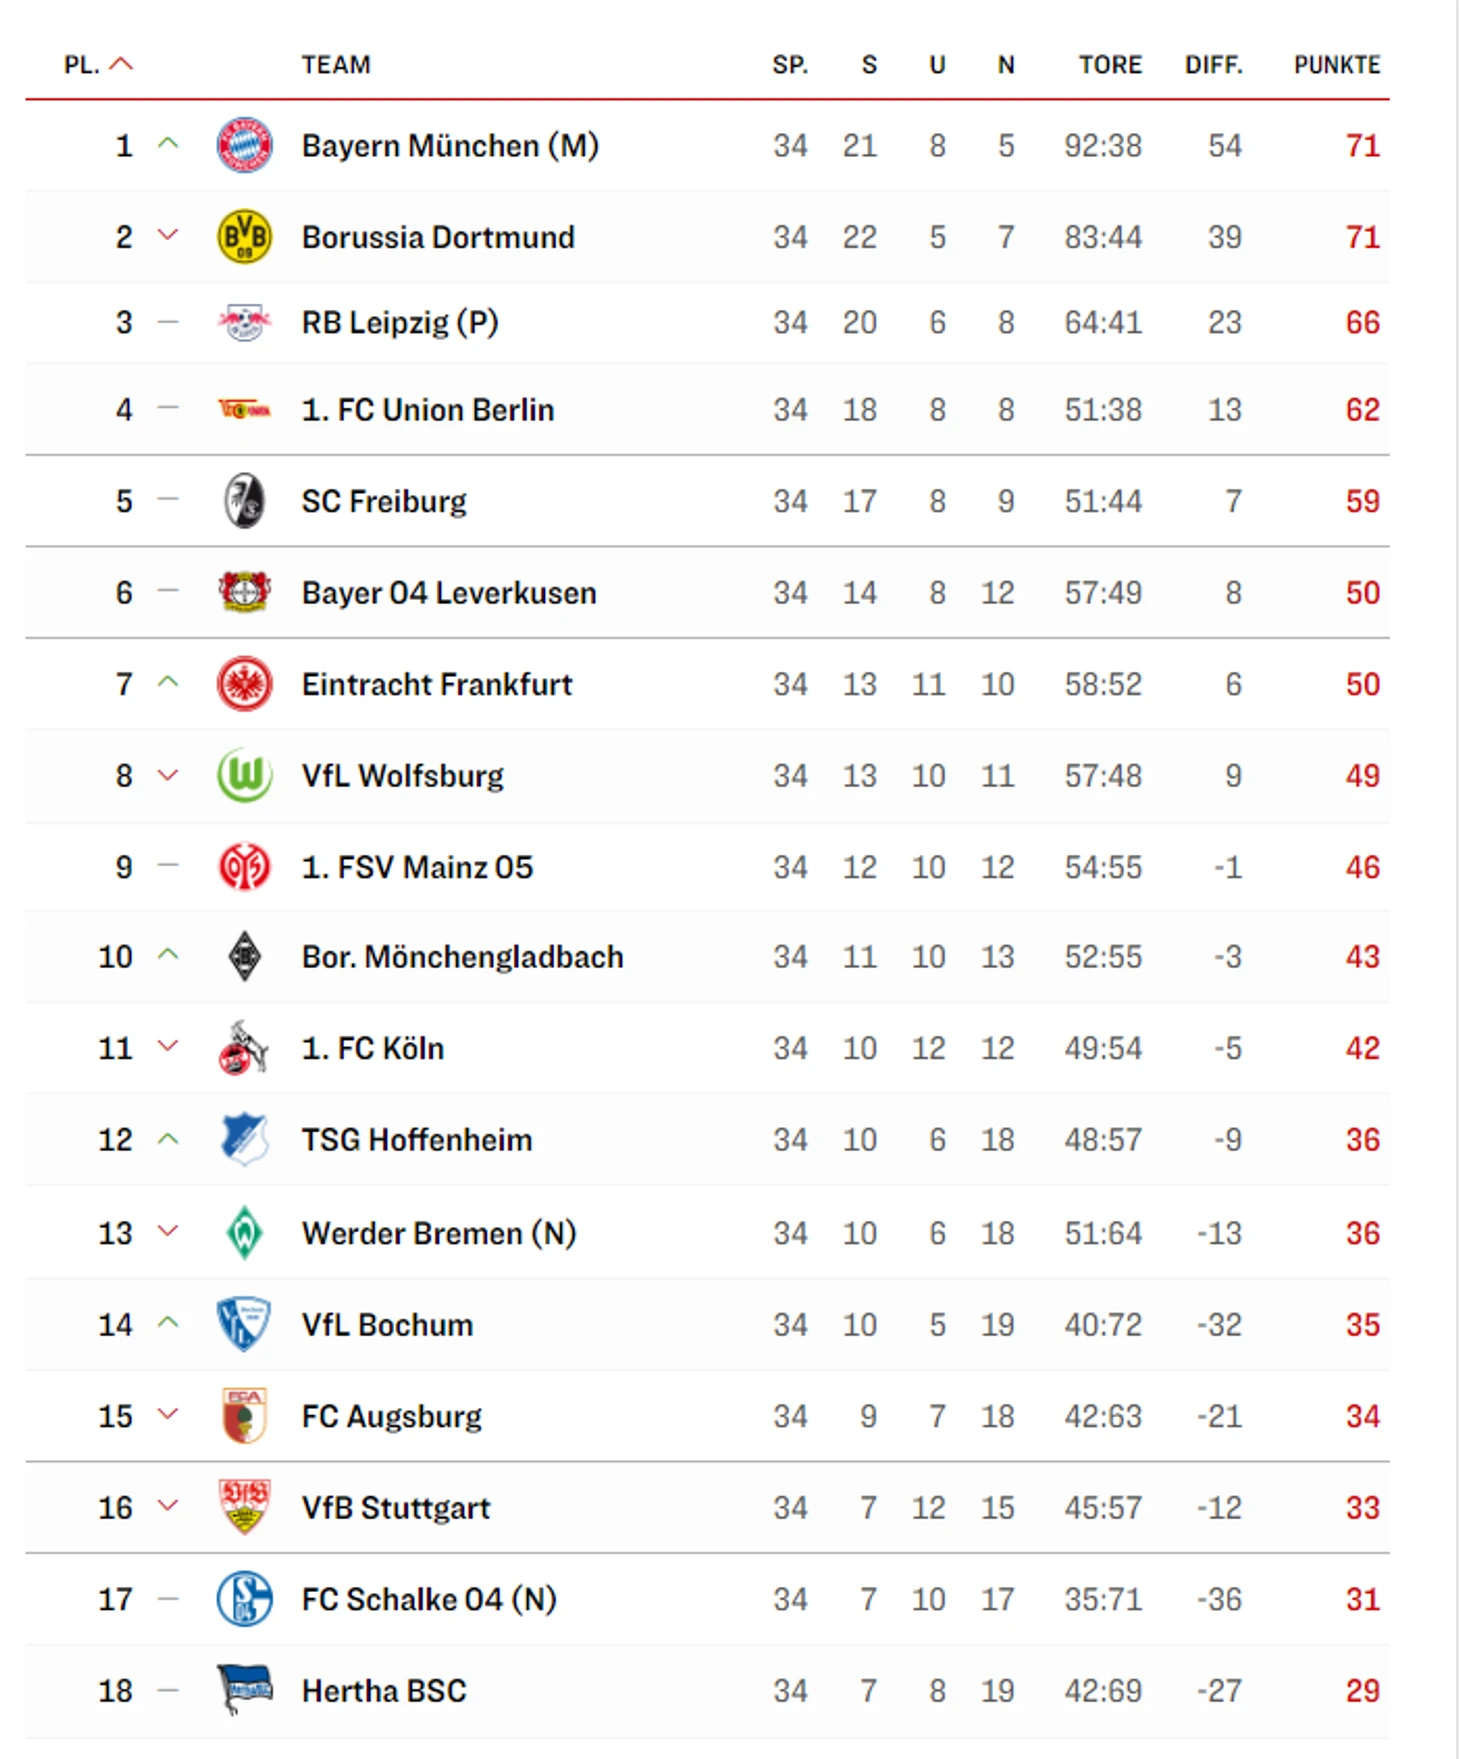Click the Bayern München club crest

click(x=244, y=145)
